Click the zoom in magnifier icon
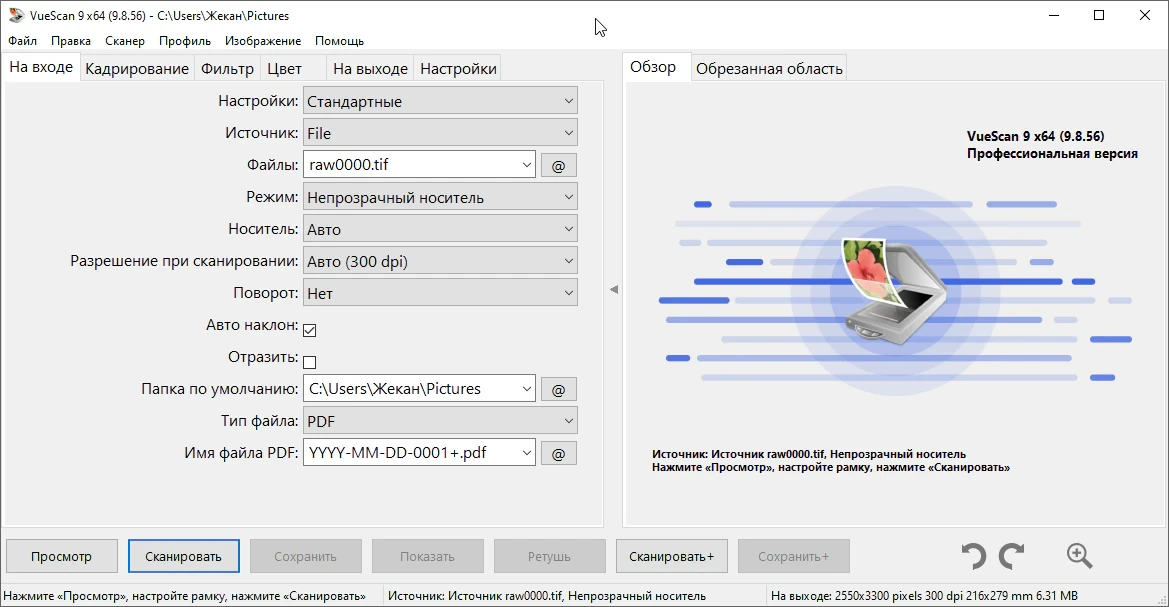The height and width of the screenshot is (607, 1169). pos(1080,556)
